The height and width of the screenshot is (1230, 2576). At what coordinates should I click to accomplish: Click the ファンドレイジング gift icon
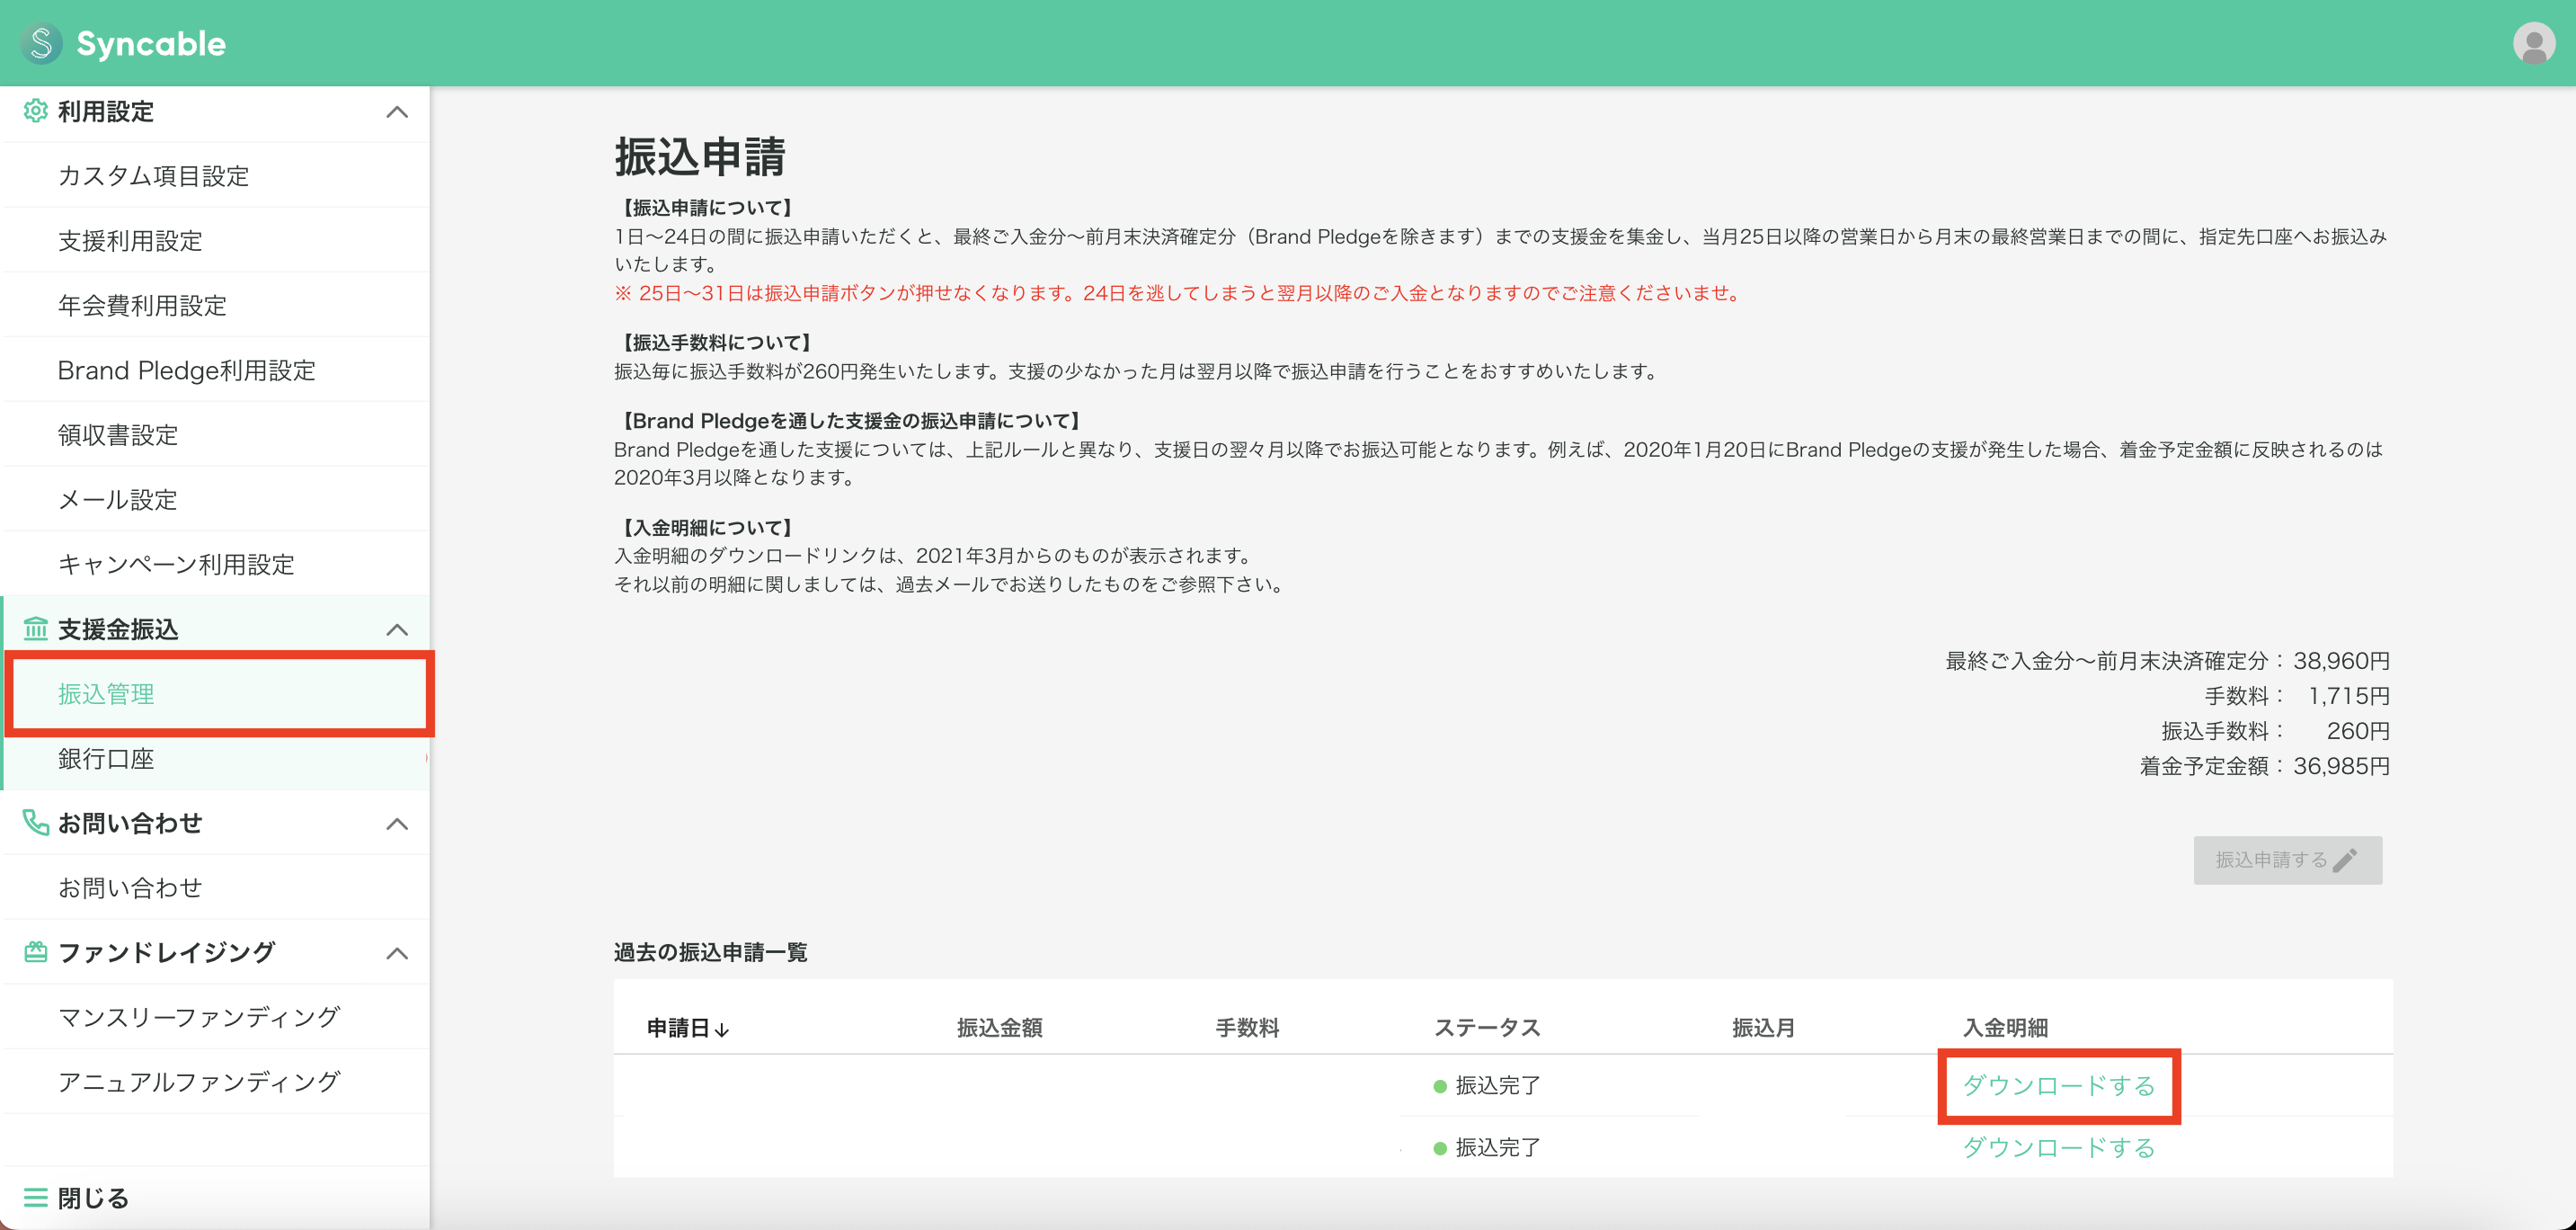pos(35,952)
